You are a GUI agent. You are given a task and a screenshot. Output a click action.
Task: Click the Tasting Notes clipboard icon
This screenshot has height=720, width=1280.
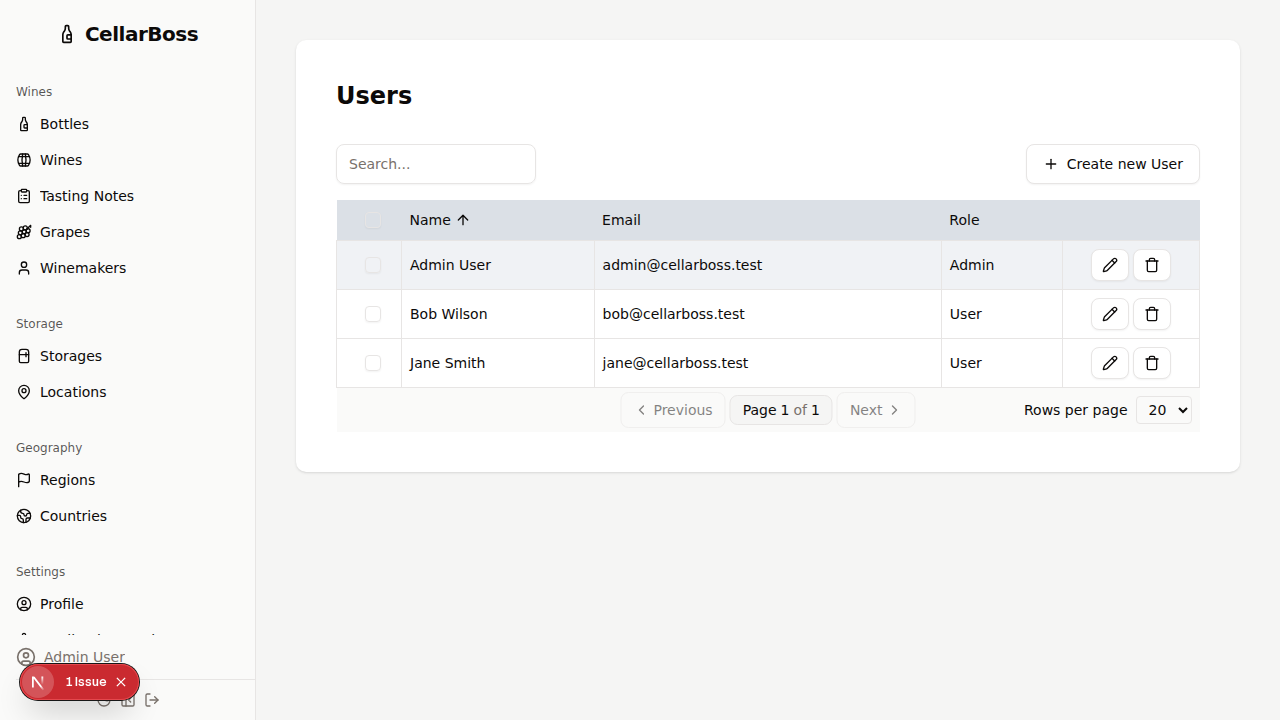click(x=24, y=196)
